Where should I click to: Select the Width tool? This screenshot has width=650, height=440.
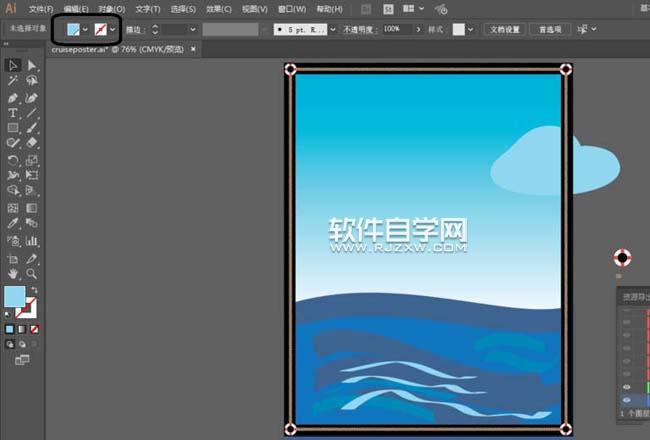[x=12, y=175]
